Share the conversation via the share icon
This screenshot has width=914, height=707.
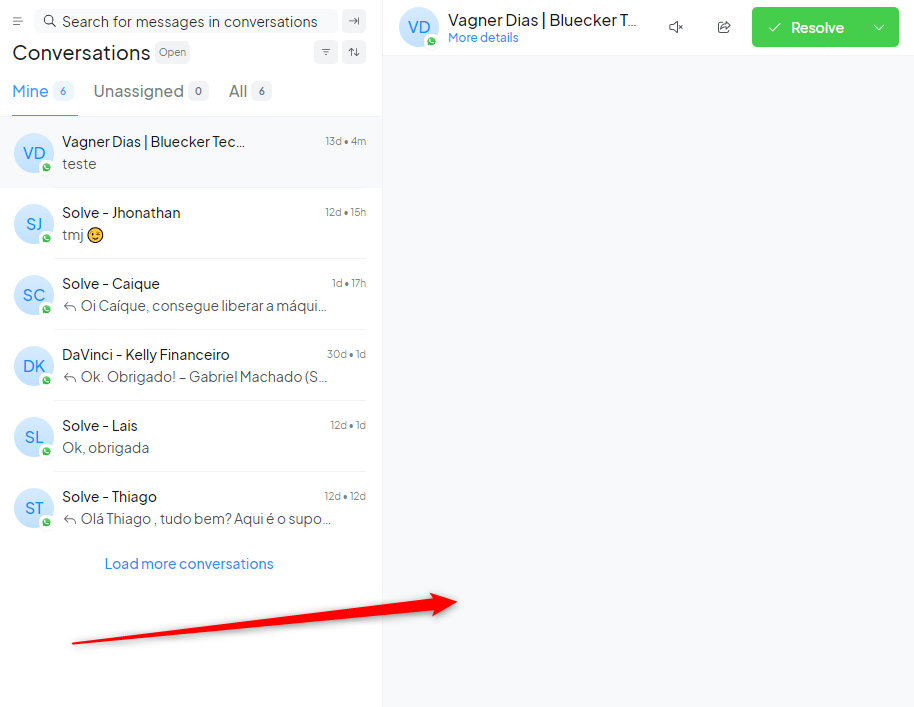724,27
